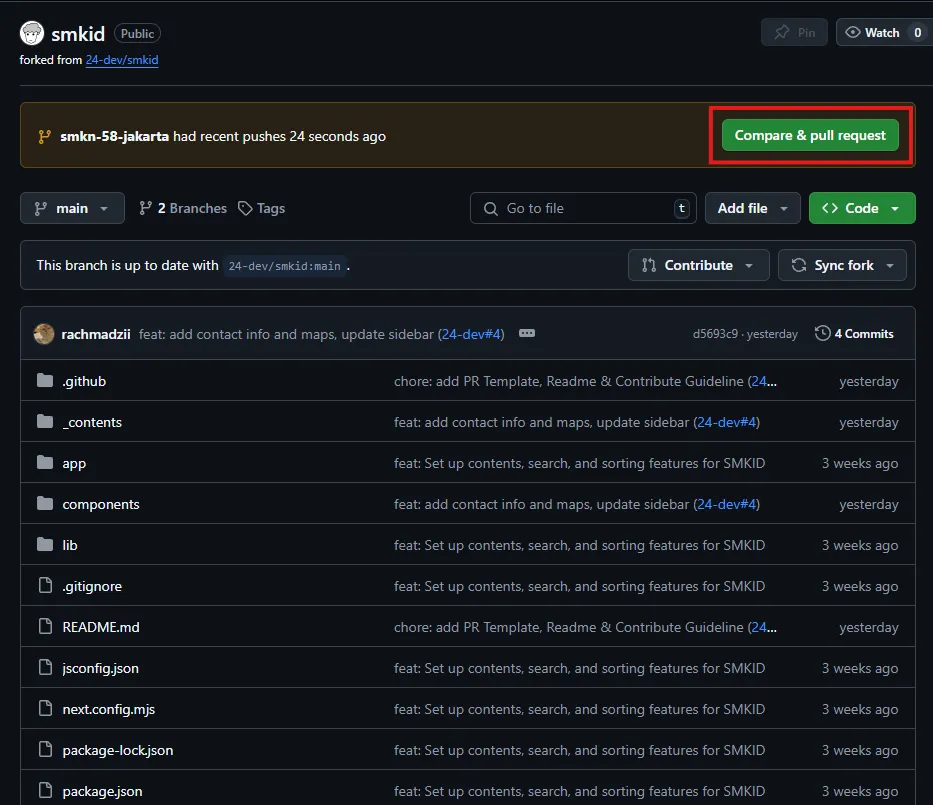Click the .github folder icon

tap(45, 380)
